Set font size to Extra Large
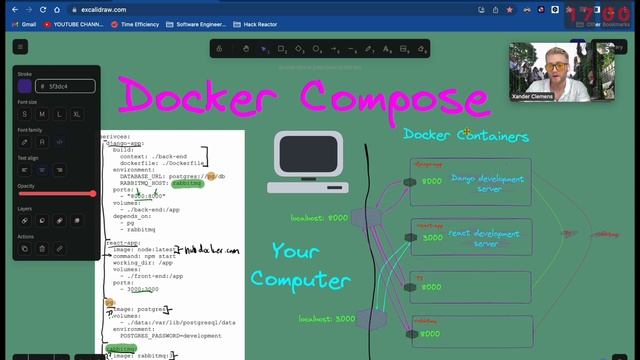 click(76, 114)
